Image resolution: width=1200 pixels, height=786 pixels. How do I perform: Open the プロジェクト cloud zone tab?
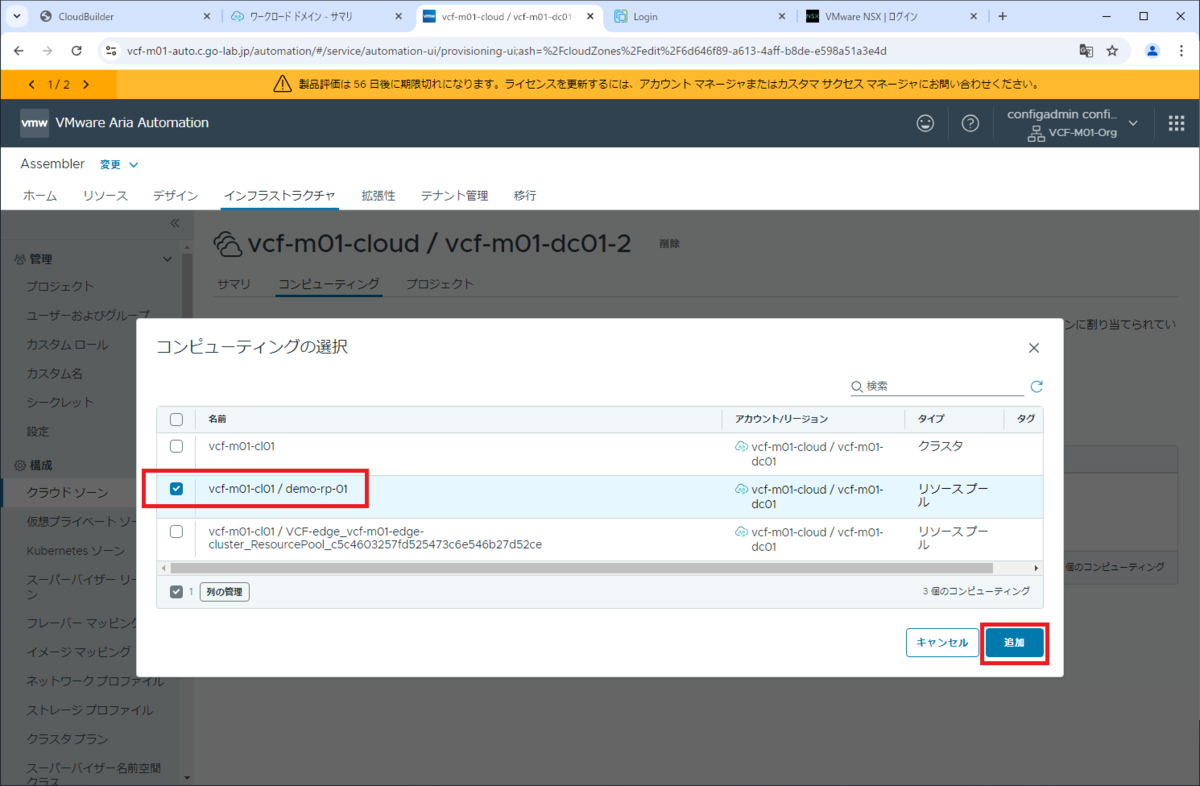pos(439,284)
